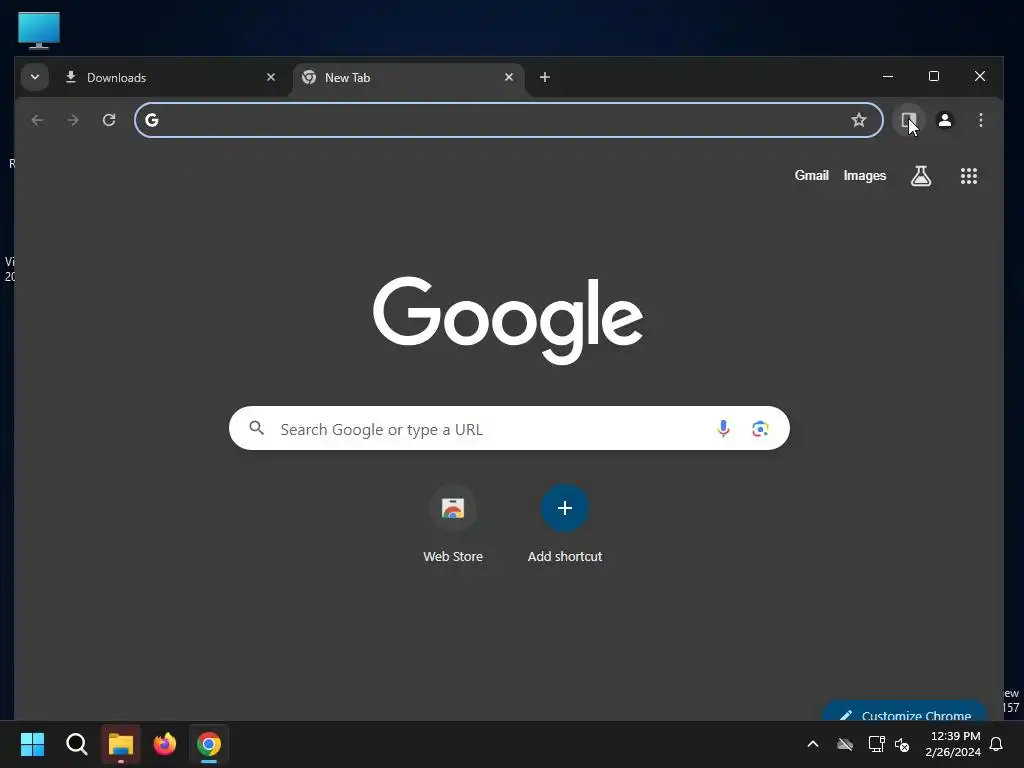This screenshot has width=1024, height=768.
Task: Open network status tray icon
Action: pyautogui.click(x=876, y=744)
